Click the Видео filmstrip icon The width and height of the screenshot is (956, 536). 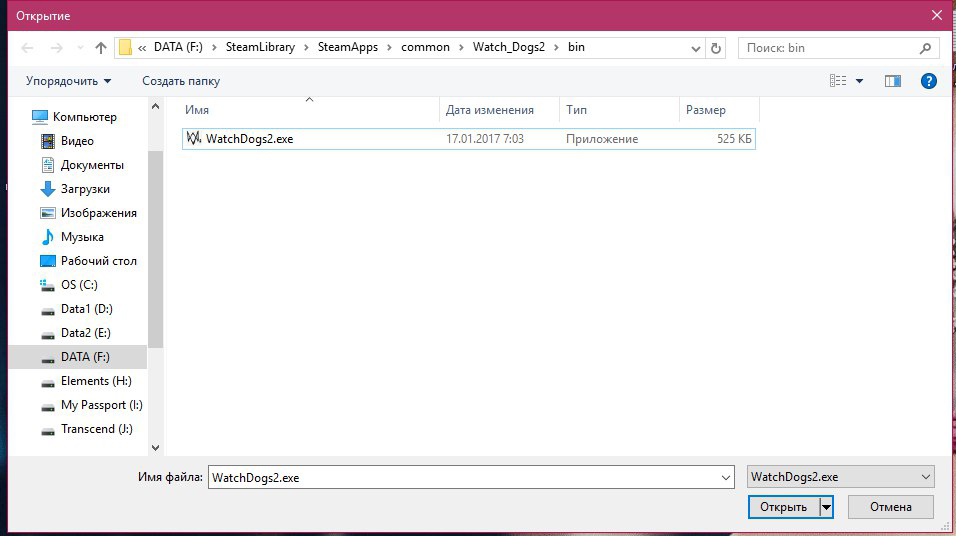[x=48, y=141]
